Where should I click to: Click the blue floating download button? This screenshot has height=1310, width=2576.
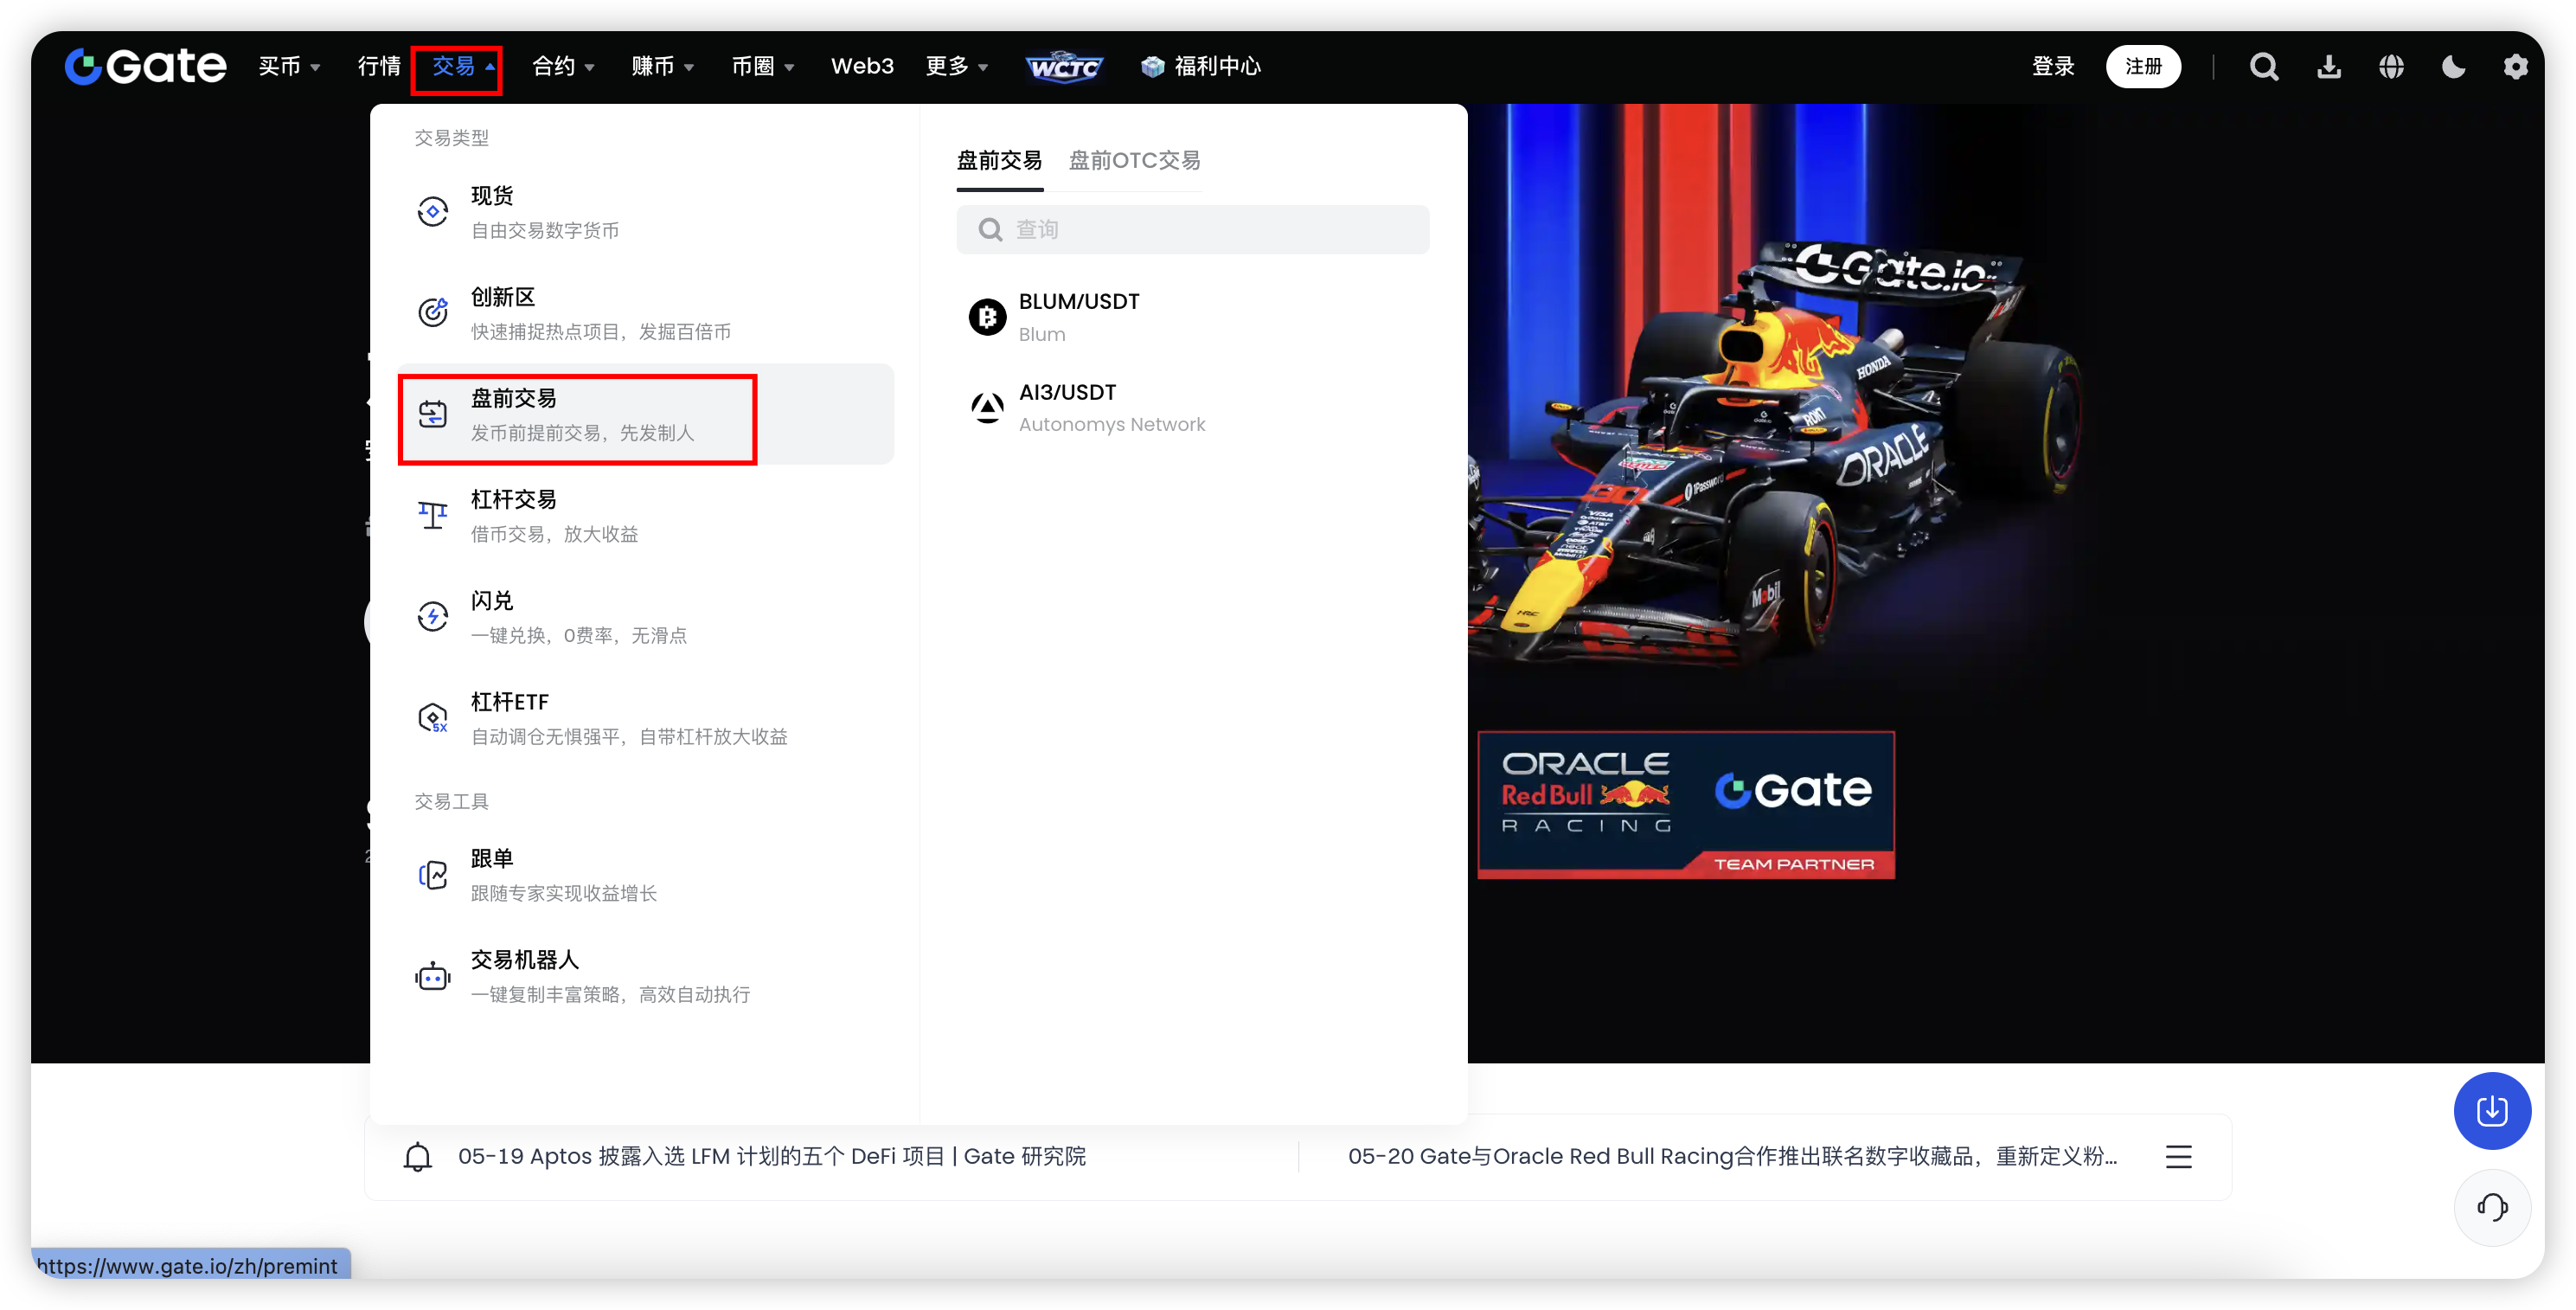[x=2491, y=1110]
